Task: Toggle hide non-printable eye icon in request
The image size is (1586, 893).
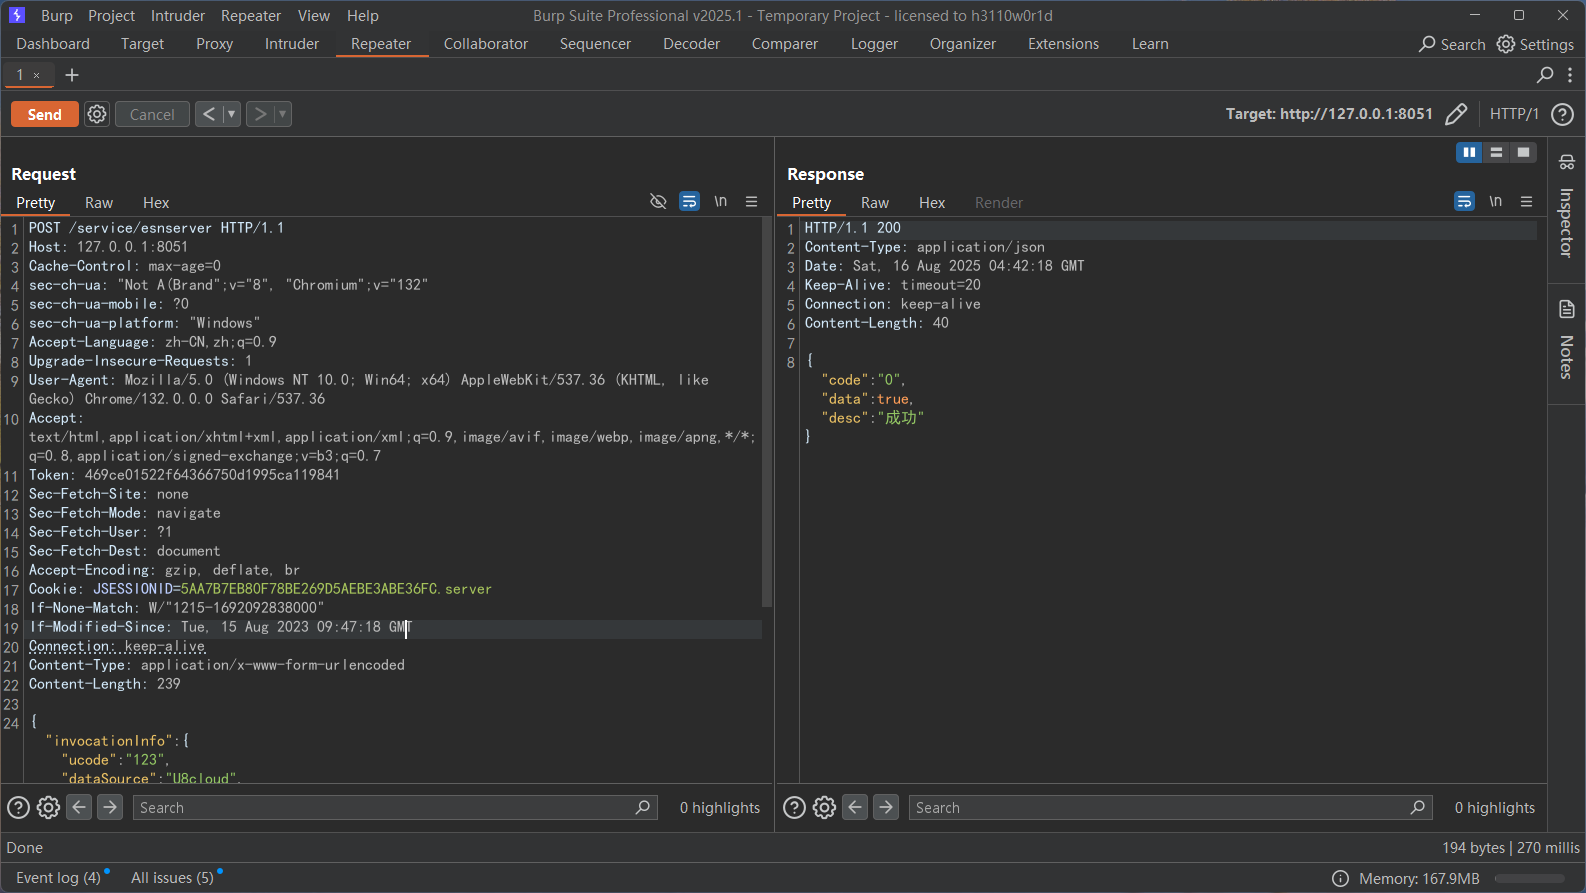Action: (x=658, y=202)
